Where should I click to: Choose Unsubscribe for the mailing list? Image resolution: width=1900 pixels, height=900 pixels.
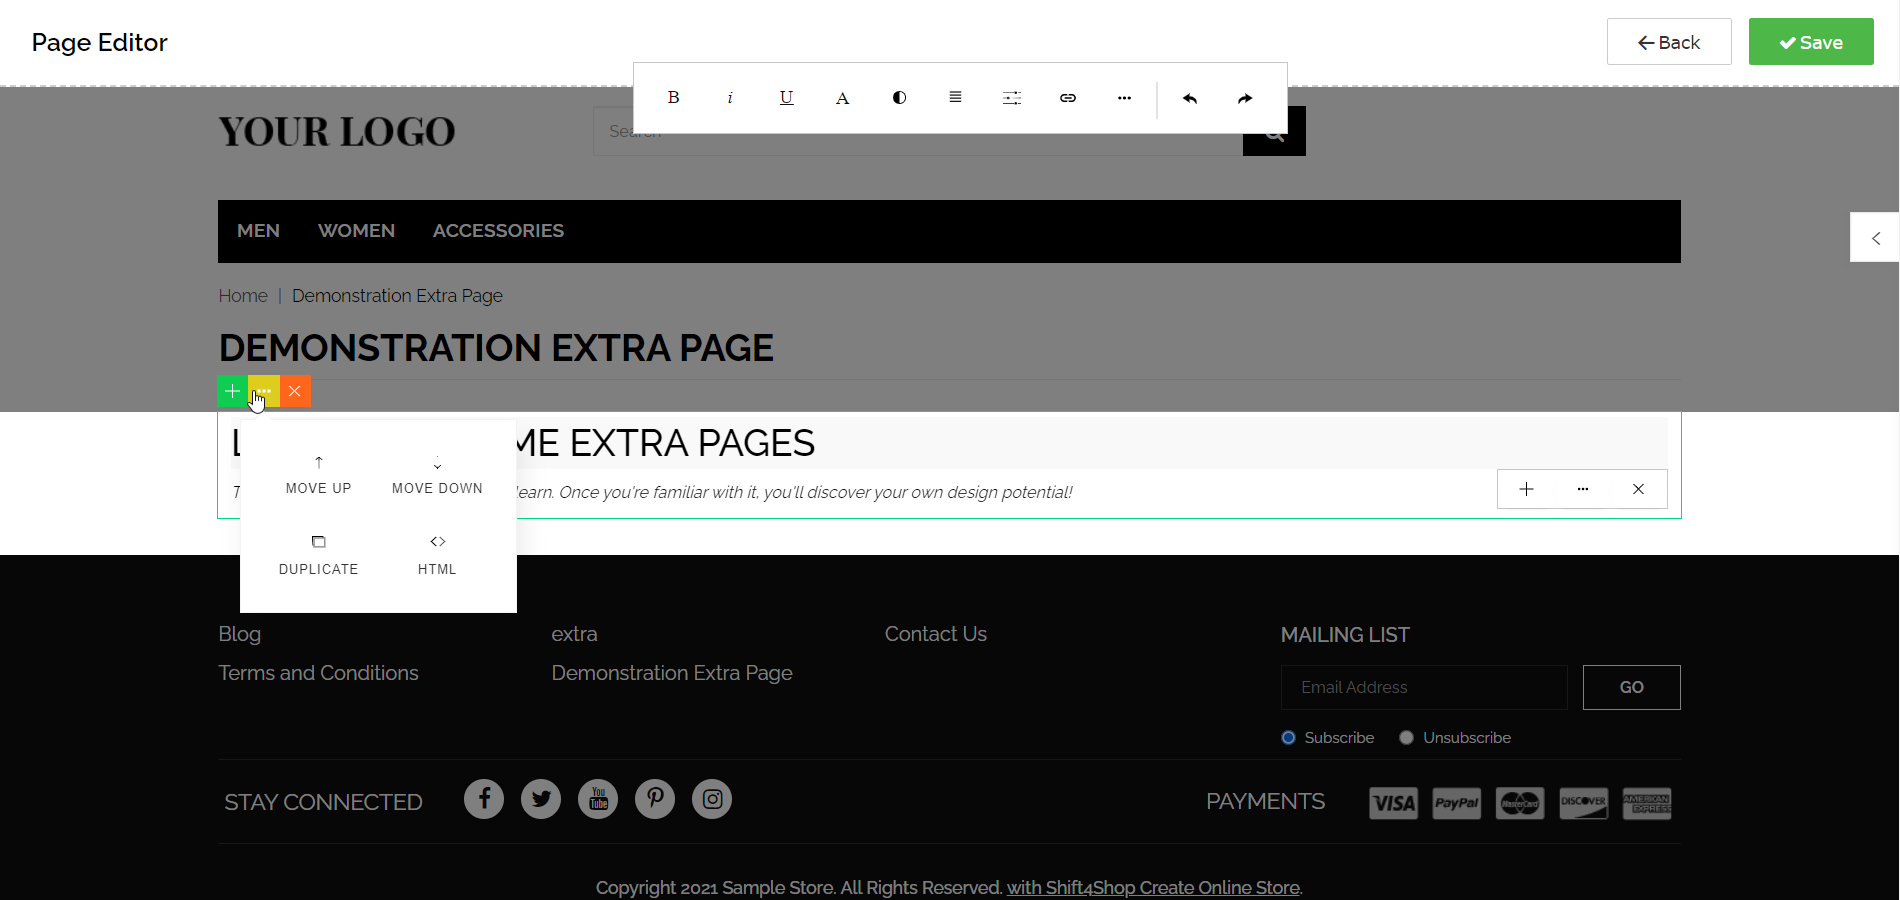coord(1407,737)
